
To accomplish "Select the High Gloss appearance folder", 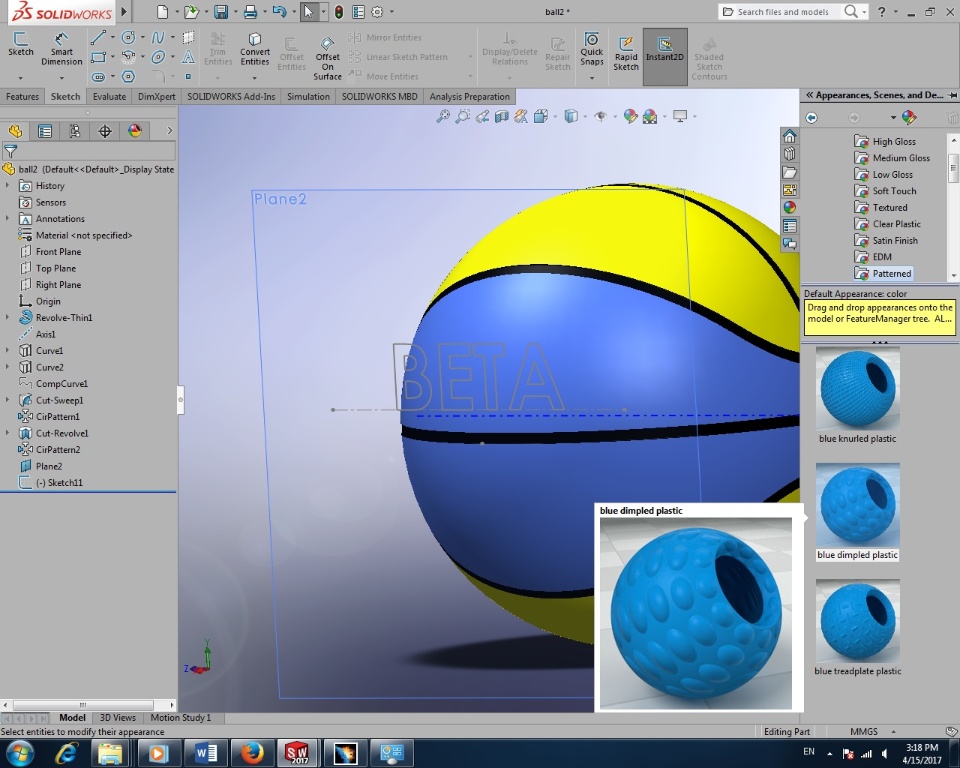I will pyautogui.click(x=885, y=141).
